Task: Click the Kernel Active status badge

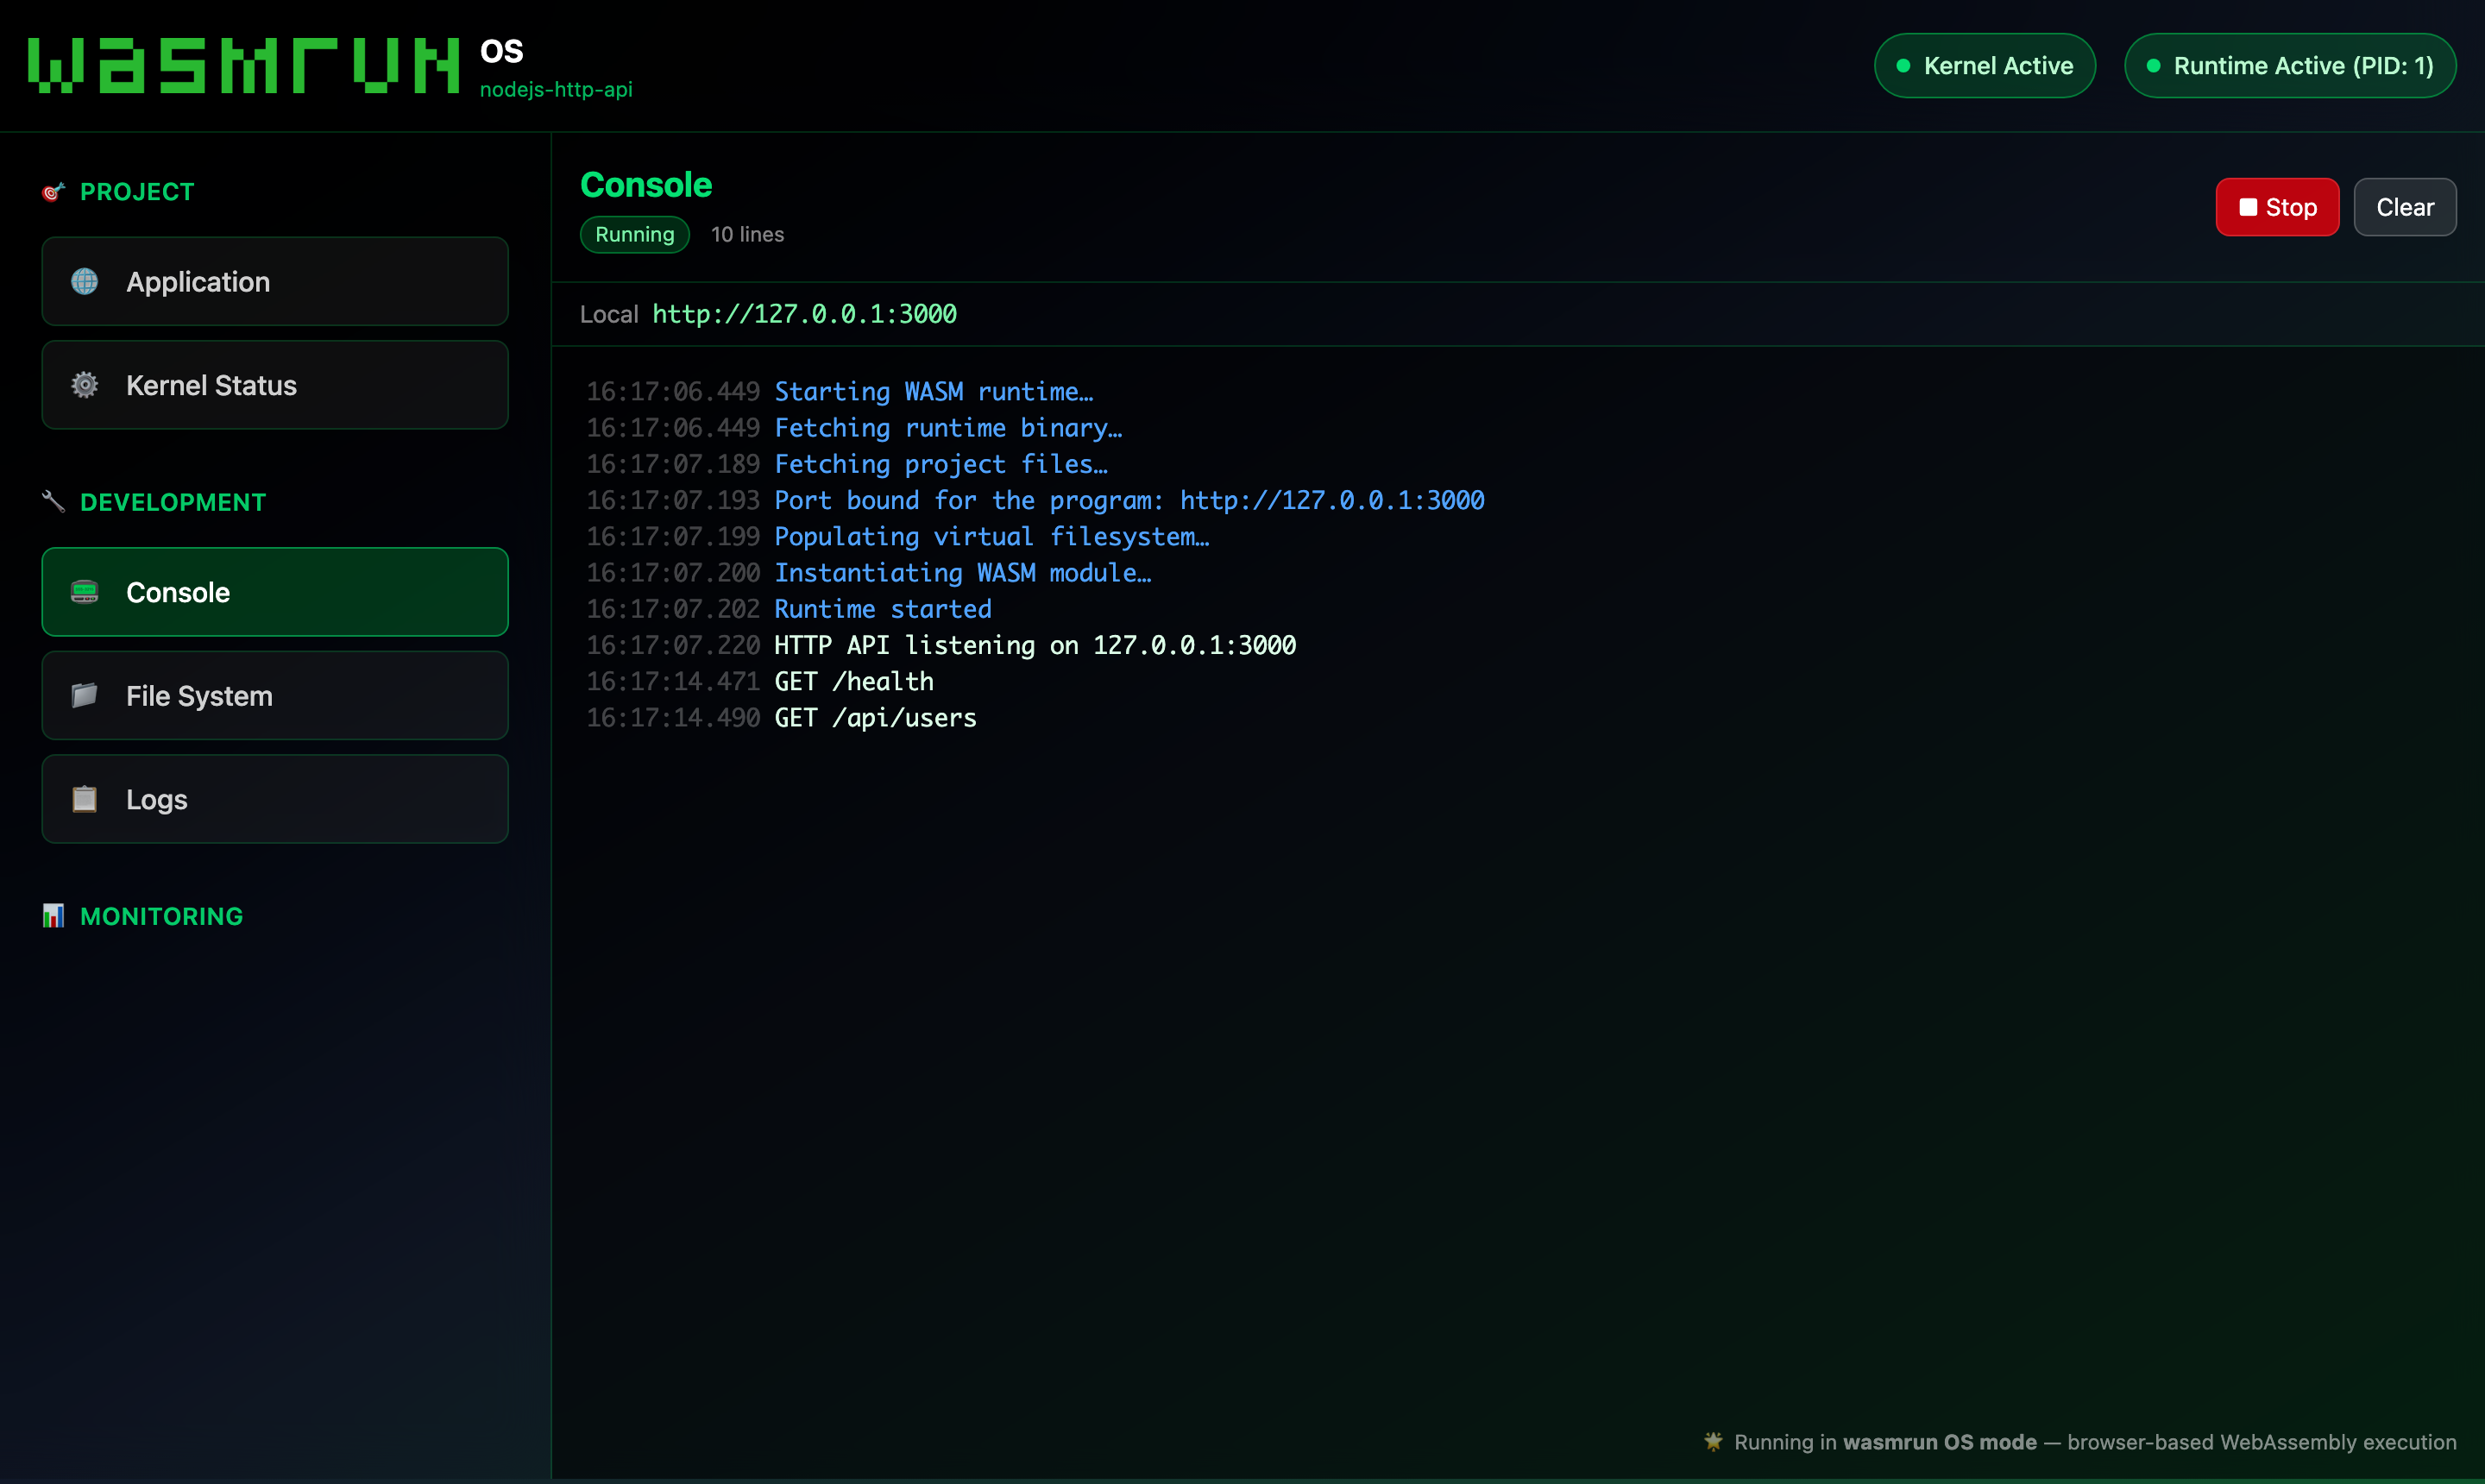Action: pyautogui.click(x=1984, y=66)
